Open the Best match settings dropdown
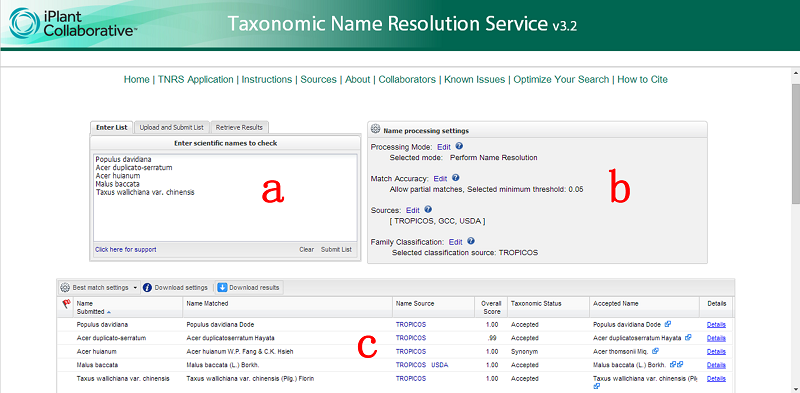Image resolution: width=800 pixels, height=393 pixels. (99, 287)
